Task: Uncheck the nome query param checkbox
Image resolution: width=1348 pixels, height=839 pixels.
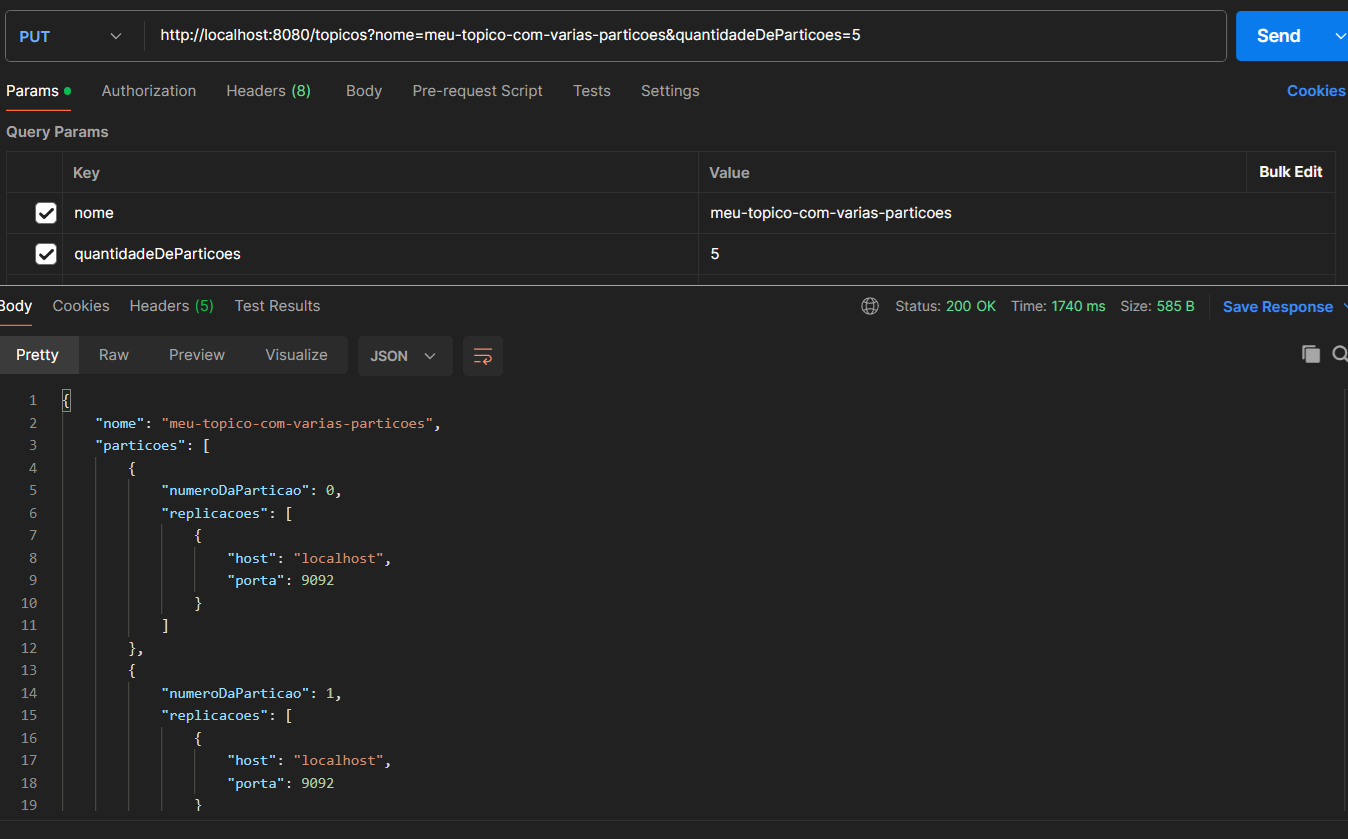Action: (46, 213)
